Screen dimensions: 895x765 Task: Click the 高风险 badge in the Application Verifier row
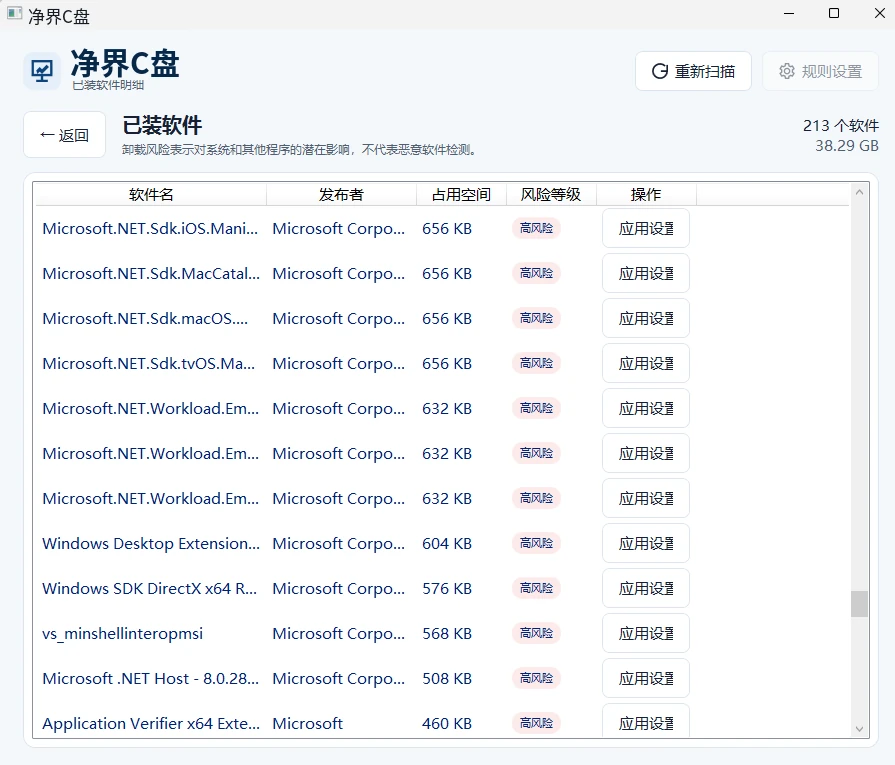click(x=537, y=723)
